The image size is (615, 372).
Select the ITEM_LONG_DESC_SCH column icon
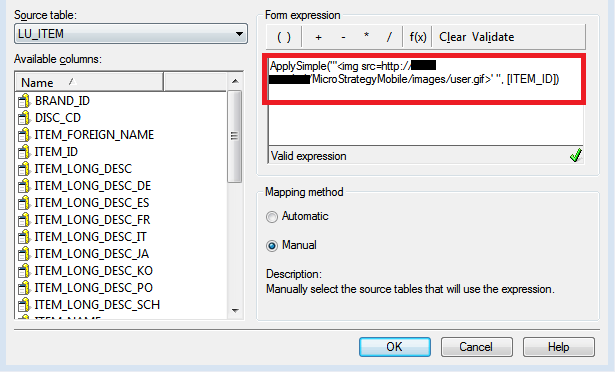[x=24, y=305]
